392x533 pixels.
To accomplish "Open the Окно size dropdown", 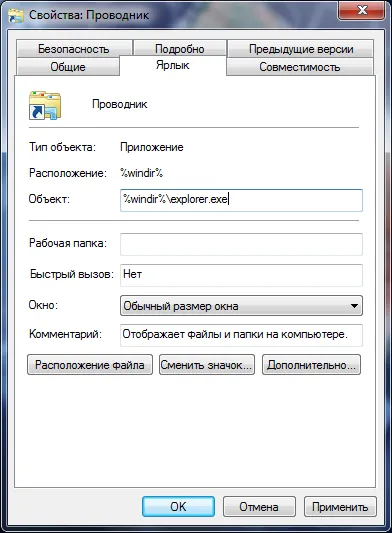I will [241, 306].
